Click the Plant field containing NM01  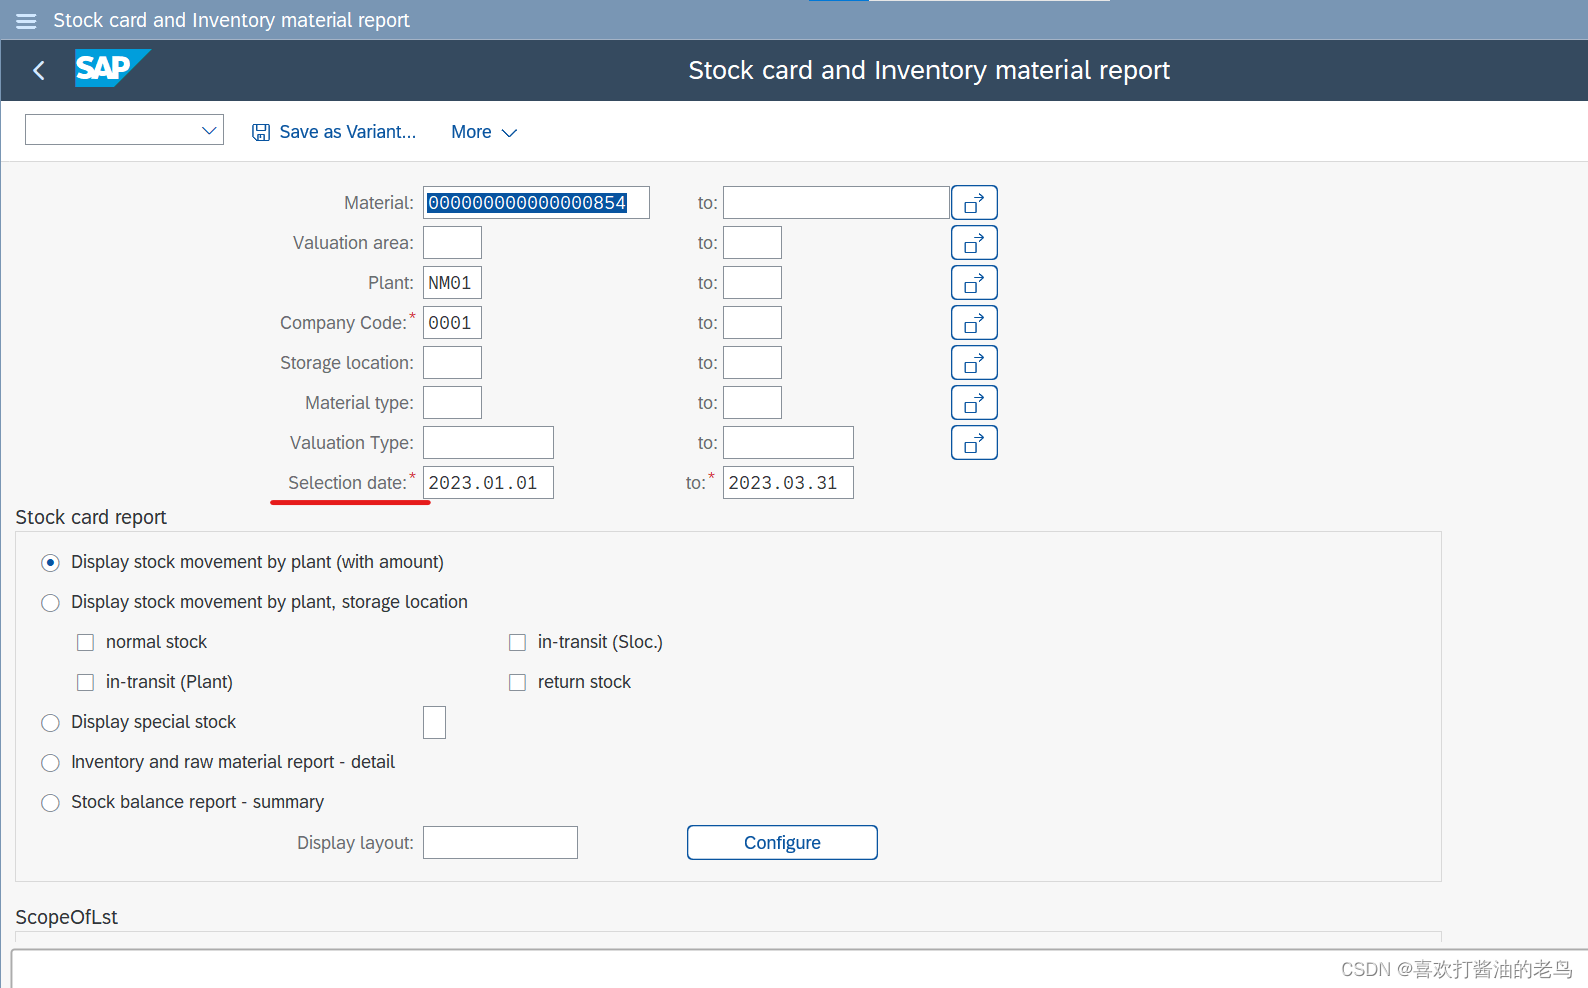(x=452, y=283)
